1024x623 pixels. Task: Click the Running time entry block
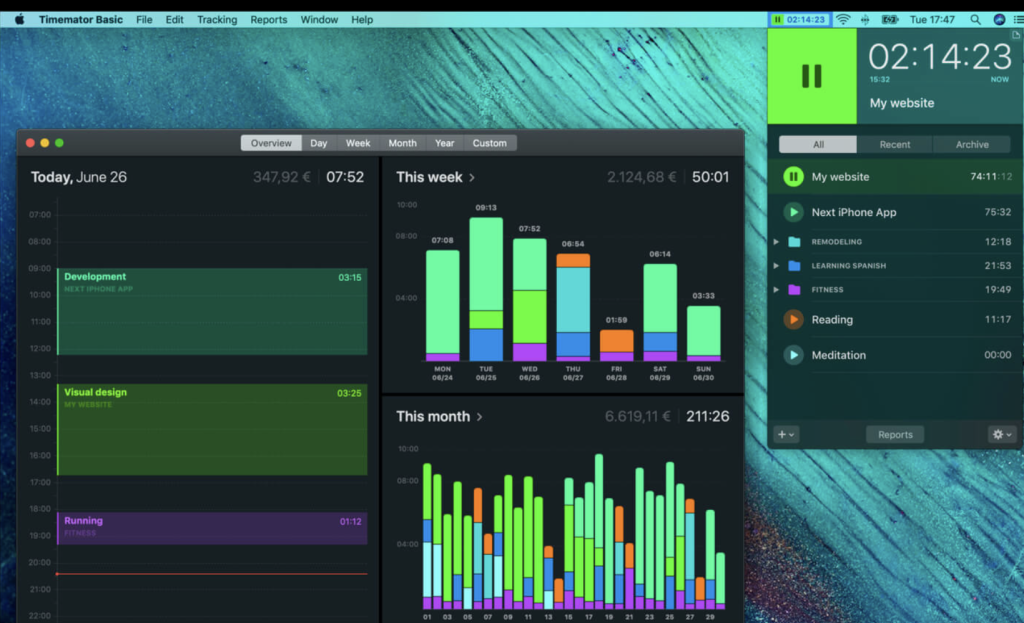212,528
